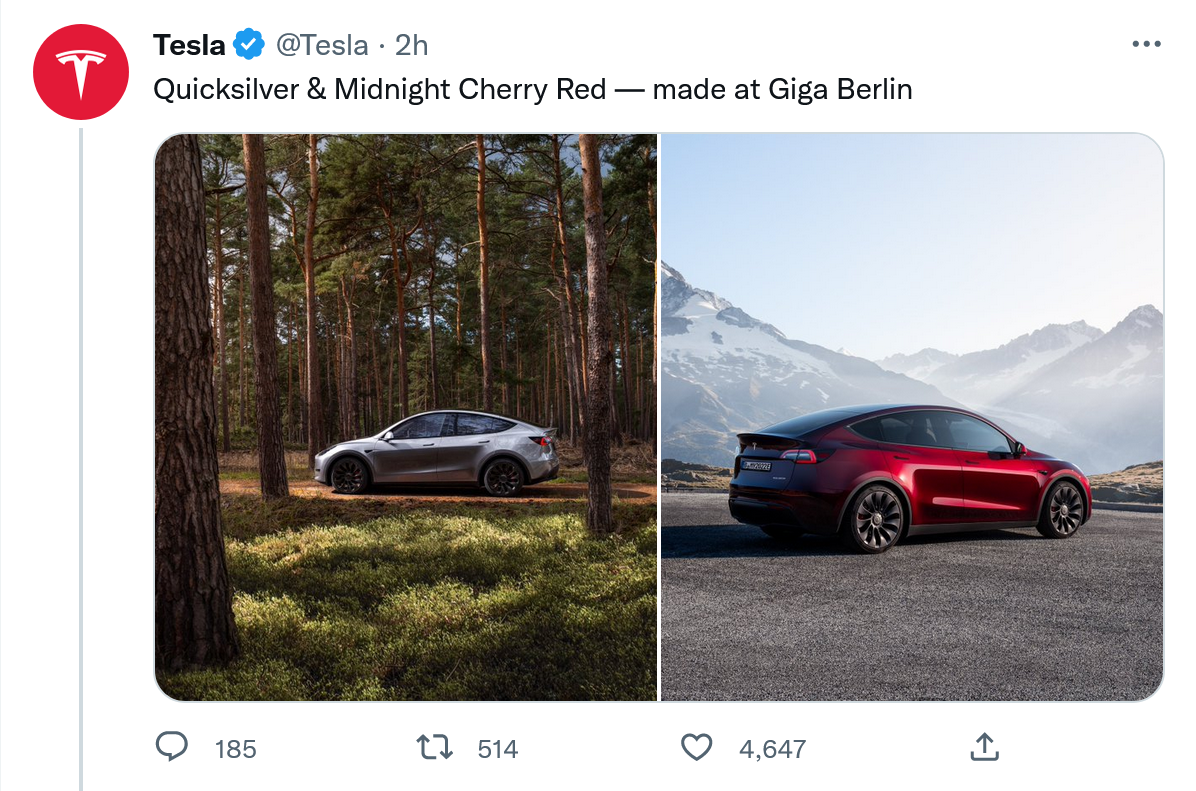Click the 4,647 likes count
Screen dimensions: 1196x791
click(772, 748)
